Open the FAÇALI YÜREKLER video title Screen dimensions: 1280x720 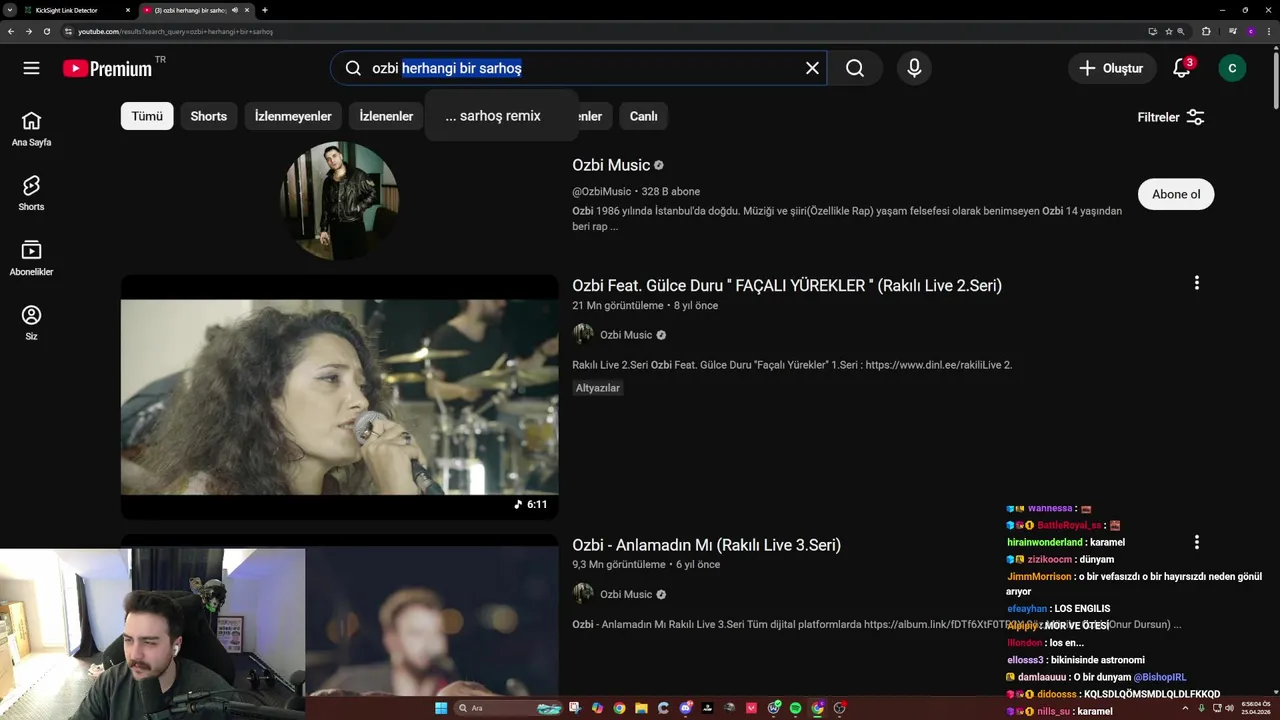pos(787,286)
